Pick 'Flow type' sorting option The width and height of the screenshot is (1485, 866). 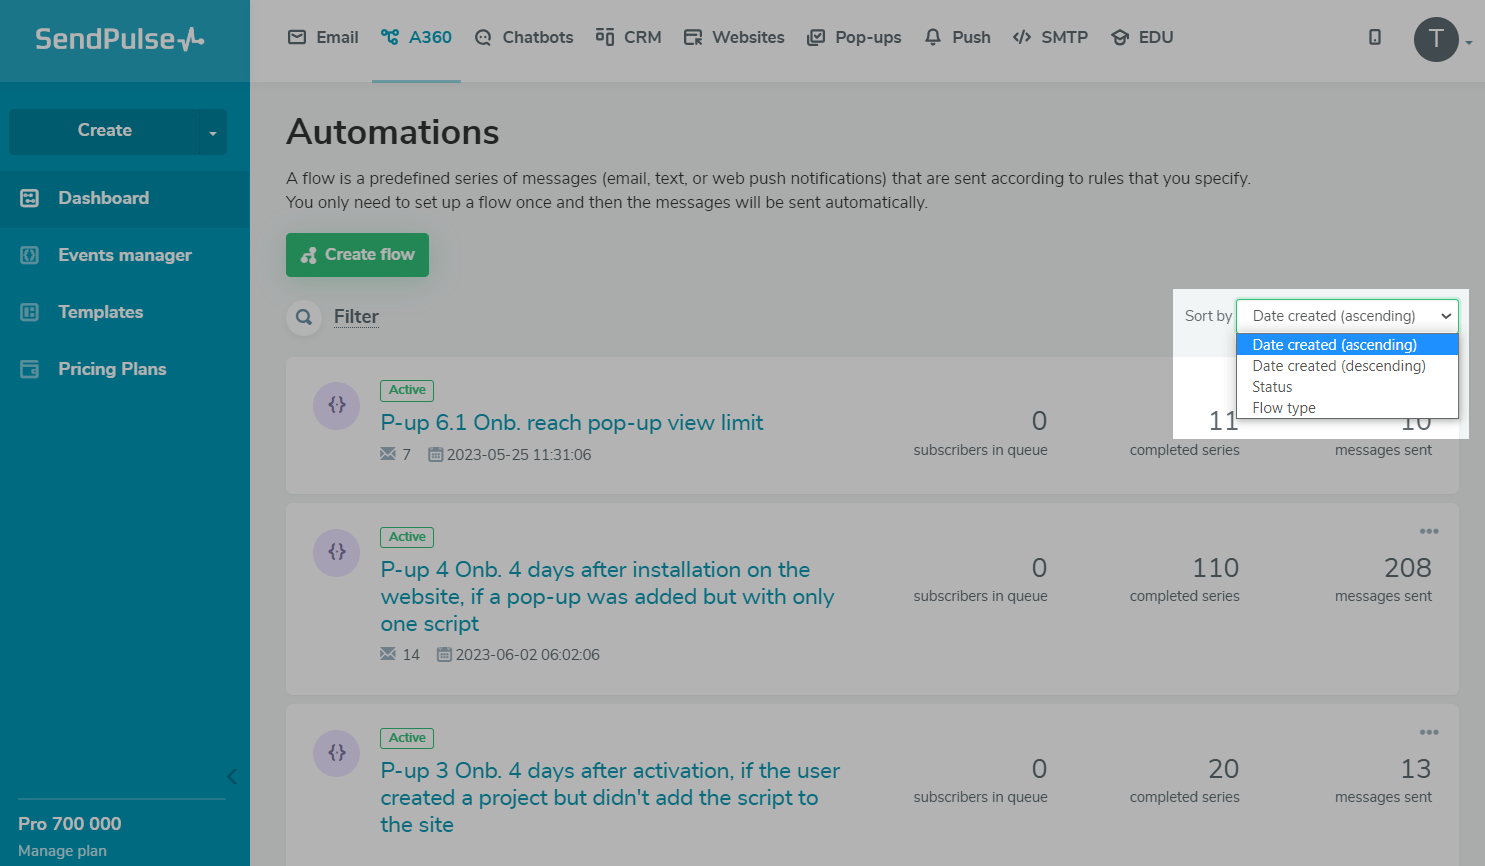coord(1284,408)
